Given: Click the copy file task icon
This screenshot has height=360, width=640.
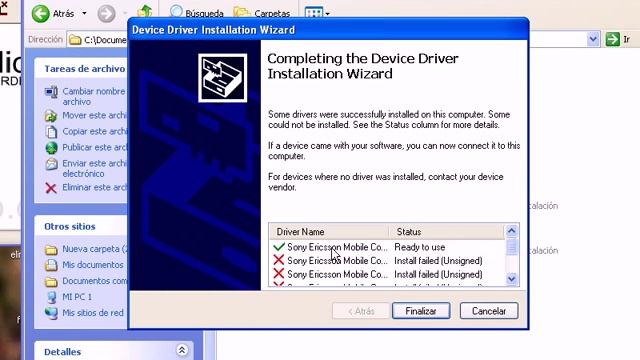Looking at the screenshot, I should tap(51, 132).
